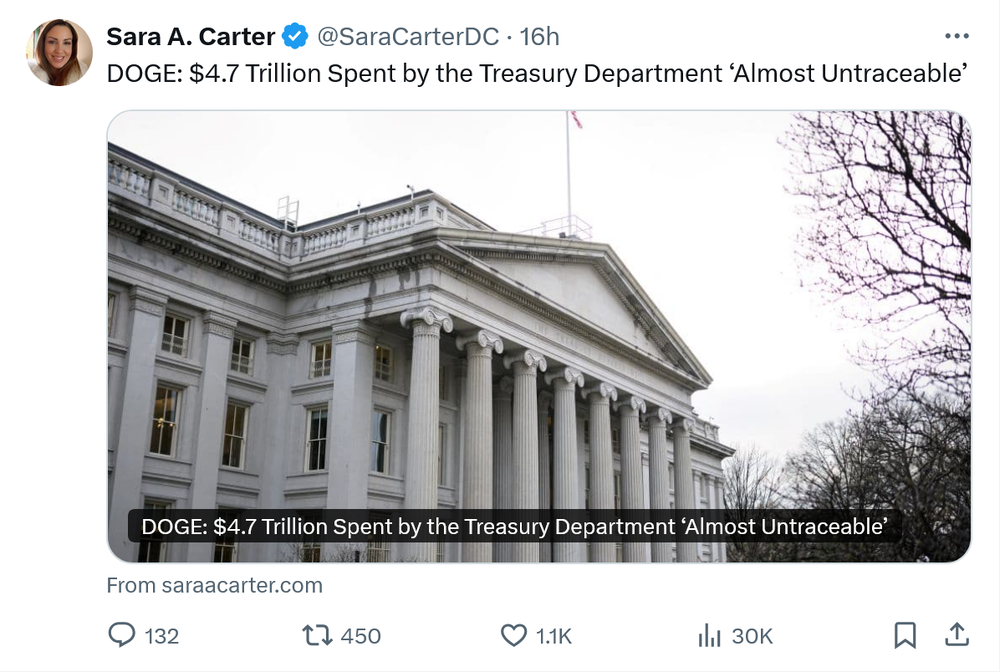Open Sara A. Carter's profile picture
The width and height of the screenshot is (1000, 672).
tap(60, 53)
